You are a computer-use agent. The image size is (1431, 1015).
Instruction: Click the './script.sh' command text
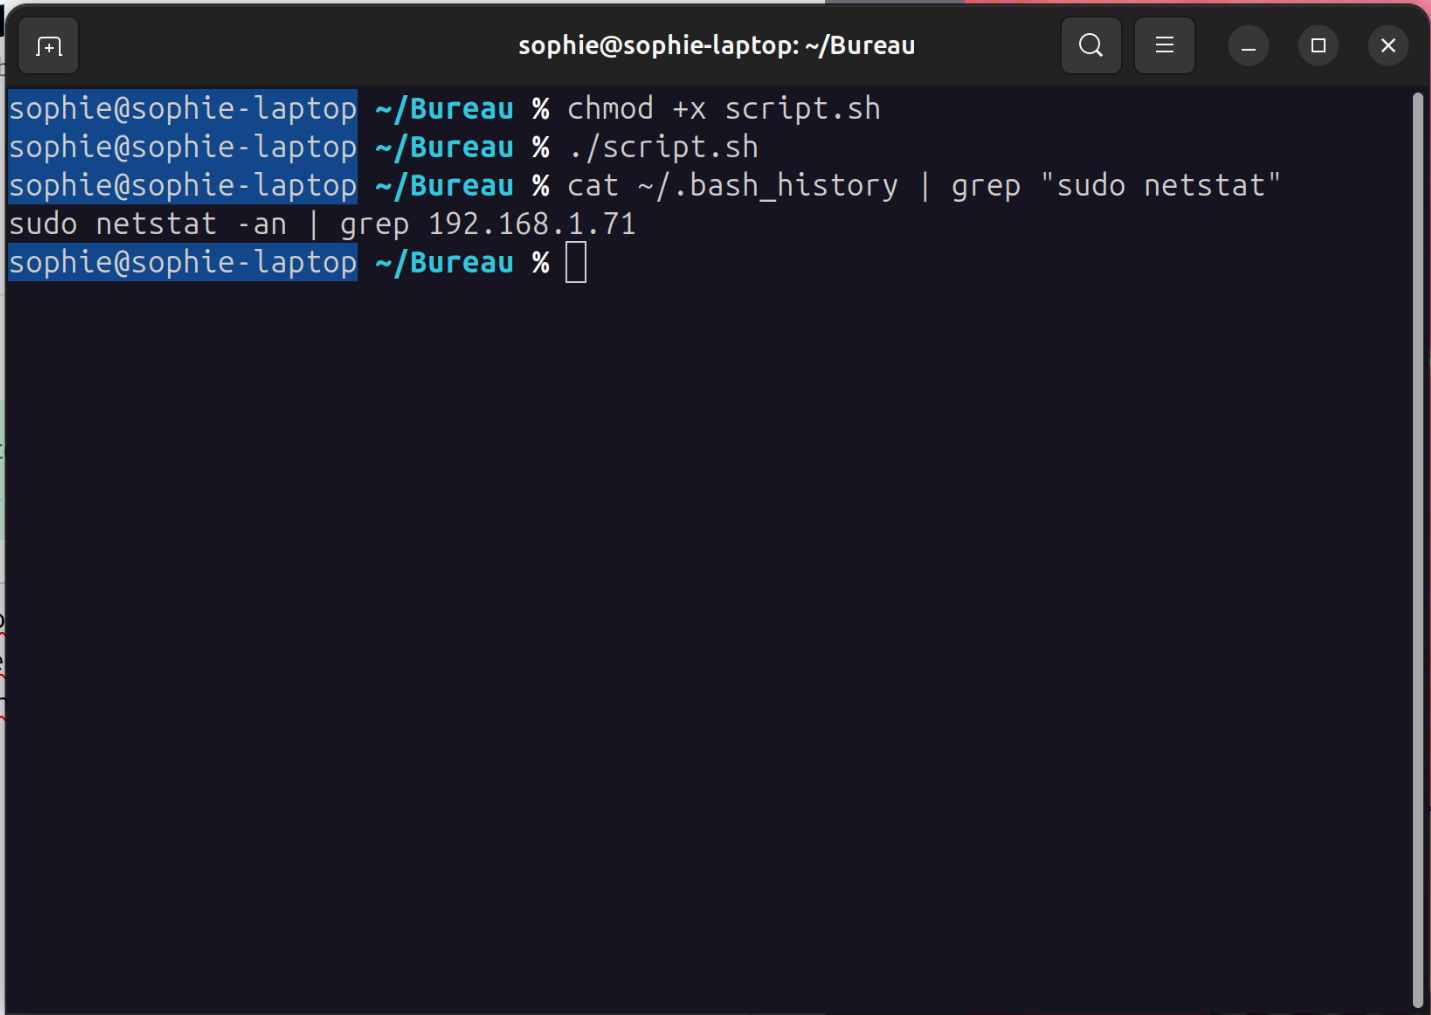(x=663, y=147)
